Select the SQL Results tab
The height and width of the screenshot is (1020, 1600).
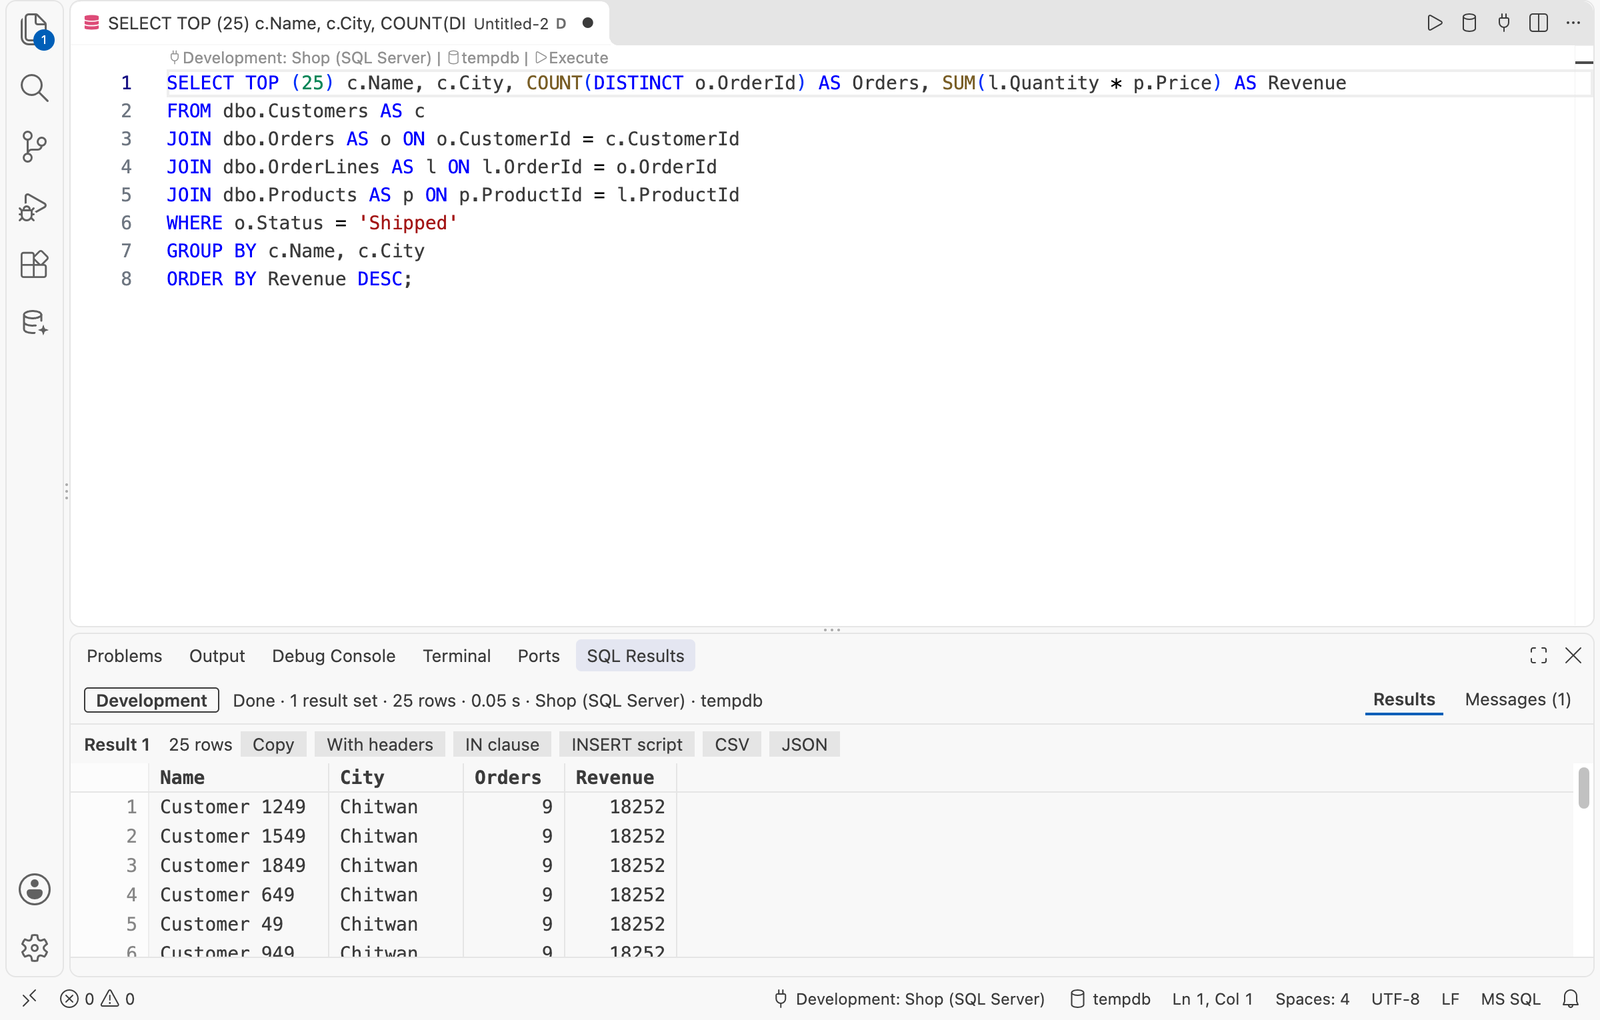point(636,656)
